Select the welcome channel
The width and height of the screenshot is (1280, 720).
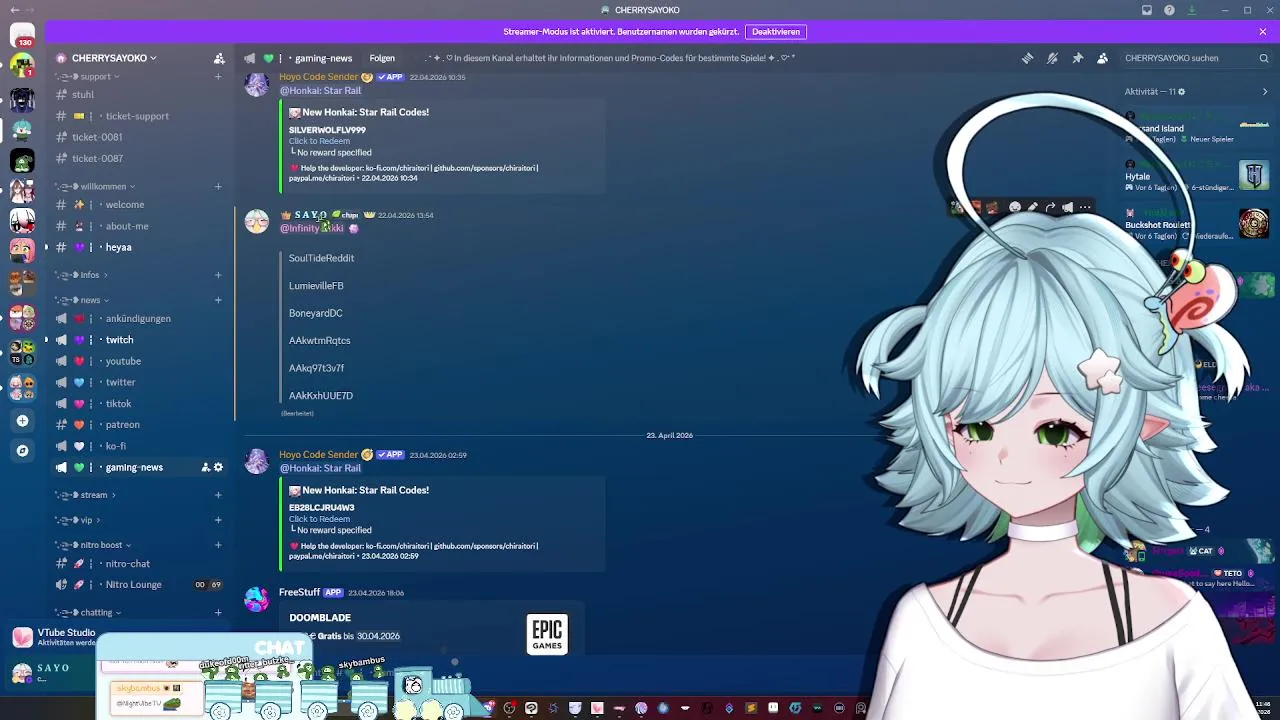pyautogui.click(x=140, y=205)
